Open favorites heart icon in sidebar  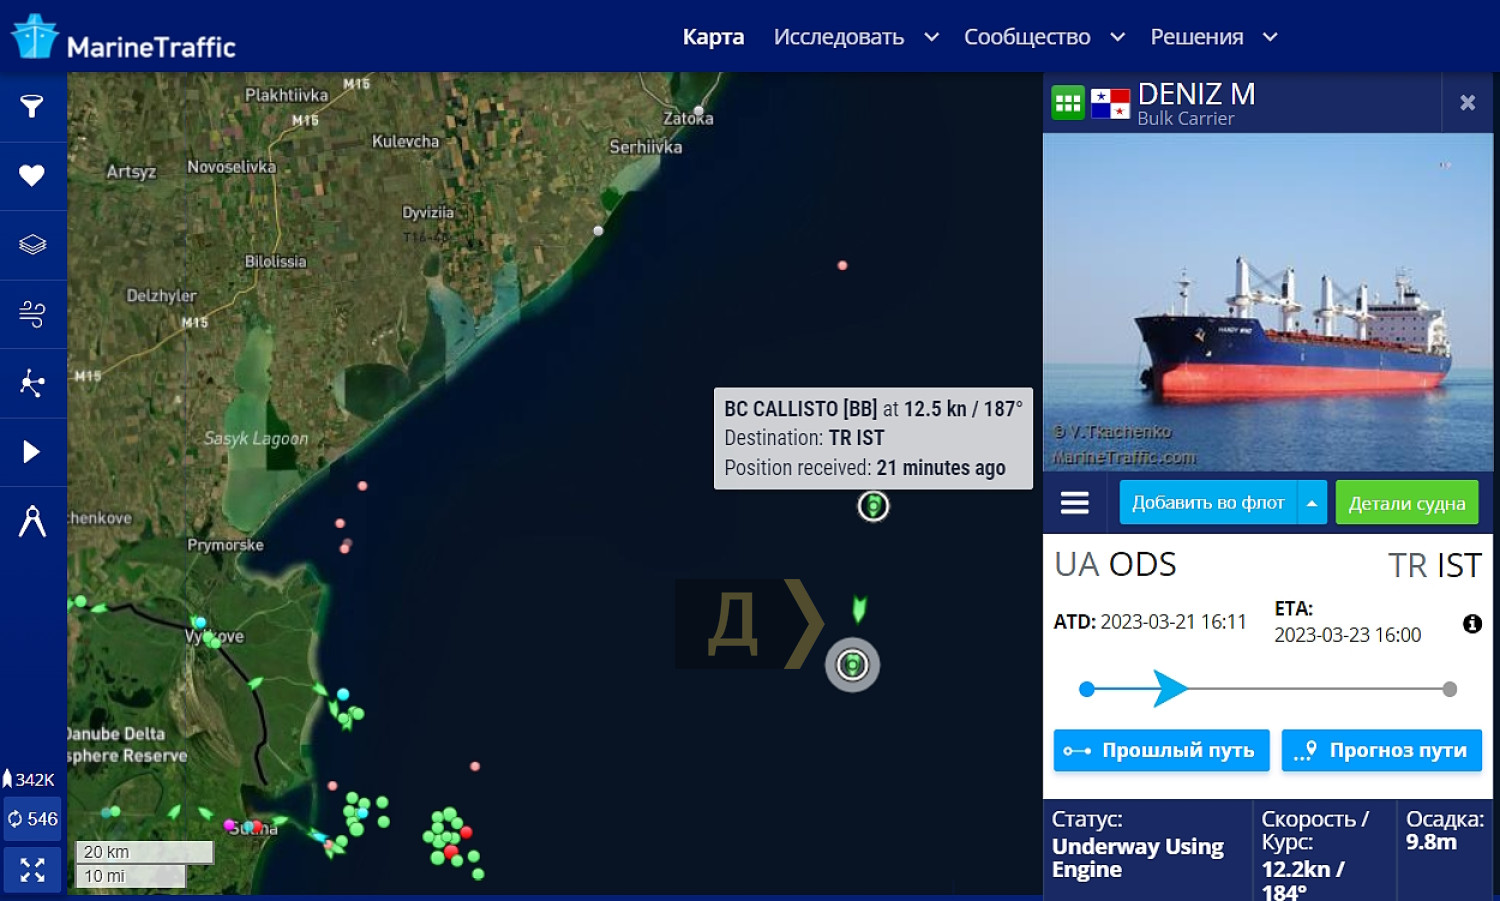(32, 176)
